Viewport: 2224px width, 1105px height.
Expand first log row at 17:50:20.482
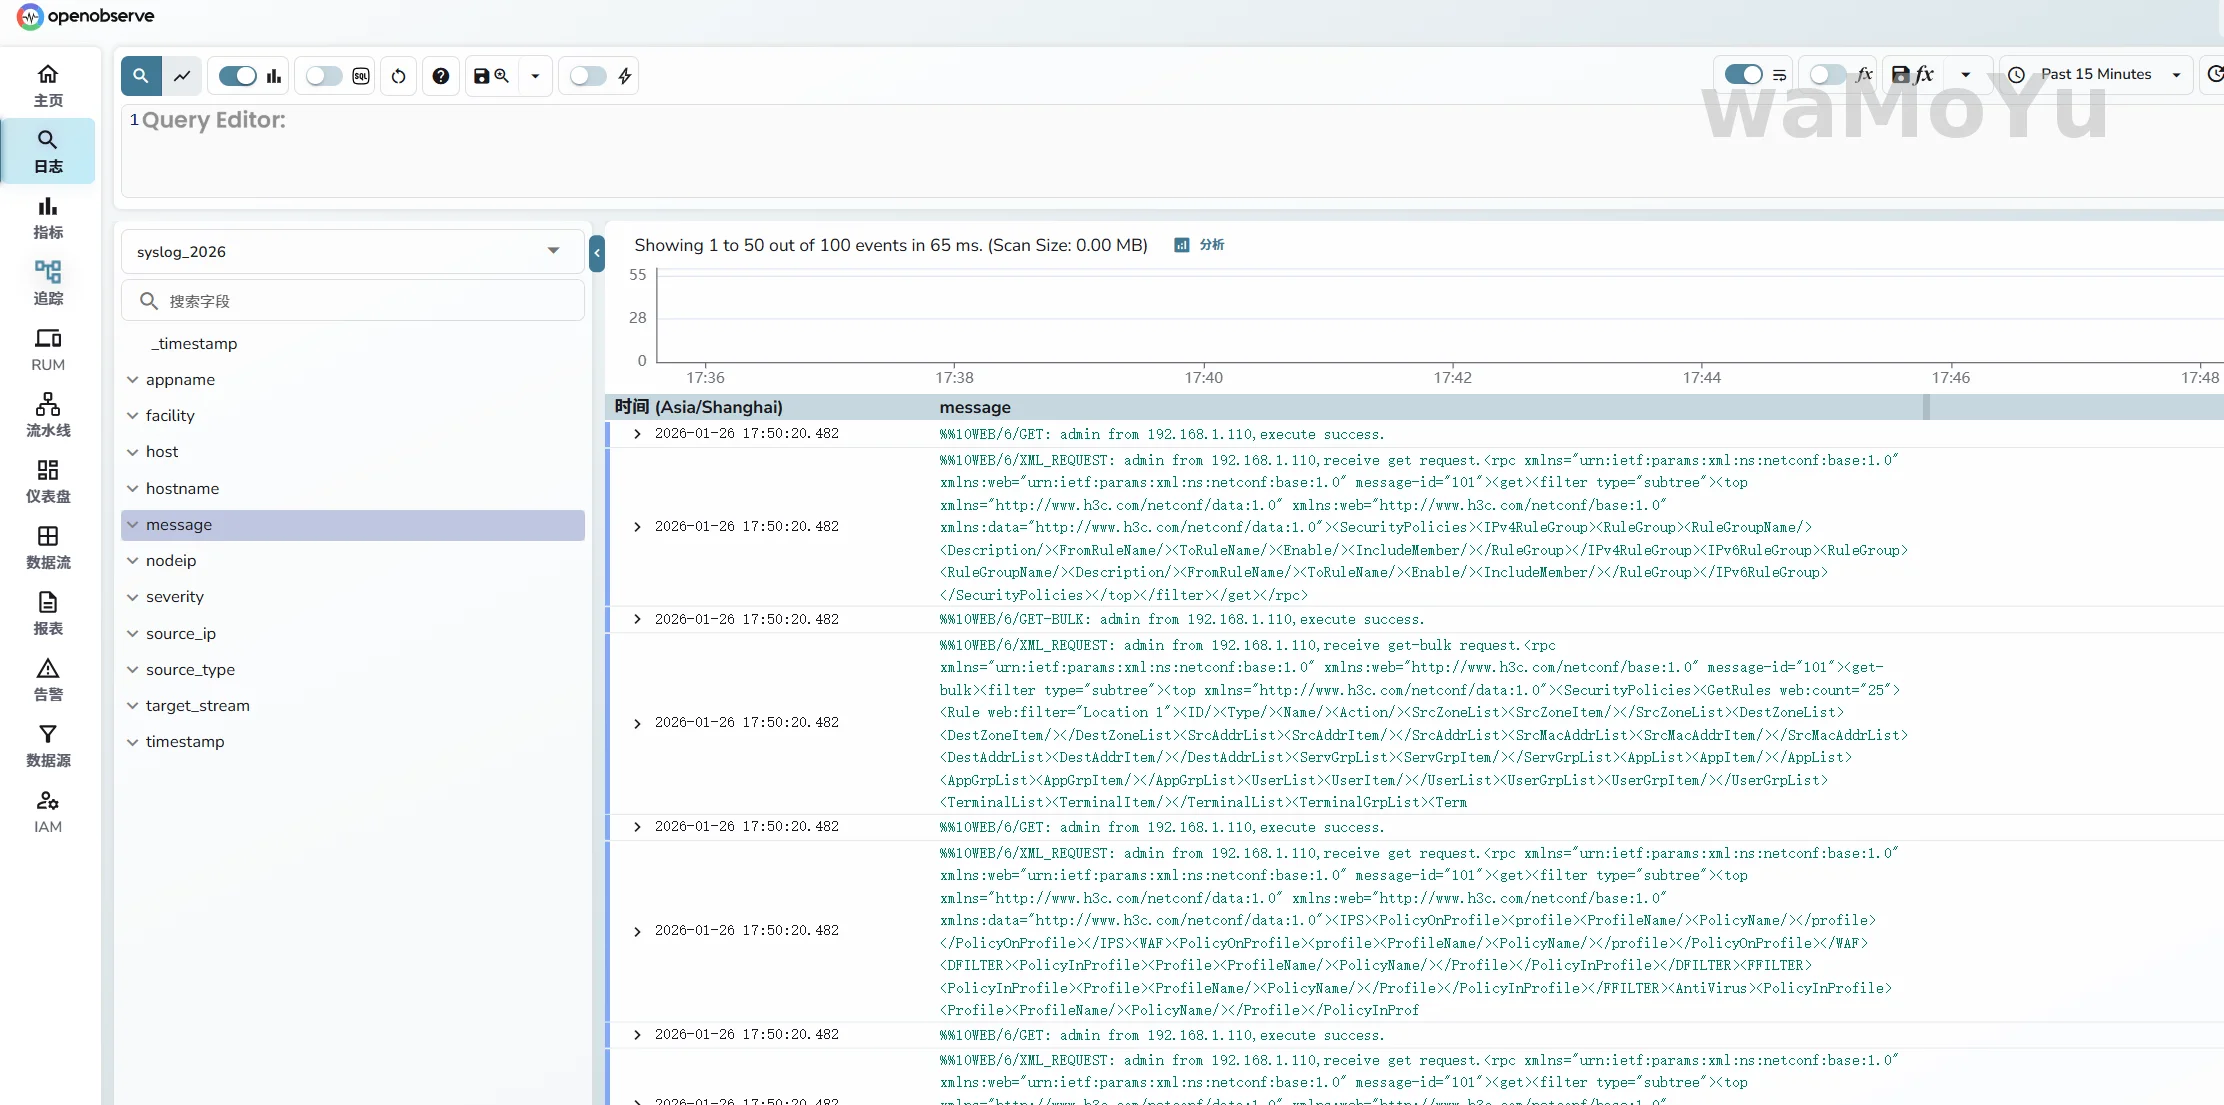pyautogui.click(x=637, y=434)
